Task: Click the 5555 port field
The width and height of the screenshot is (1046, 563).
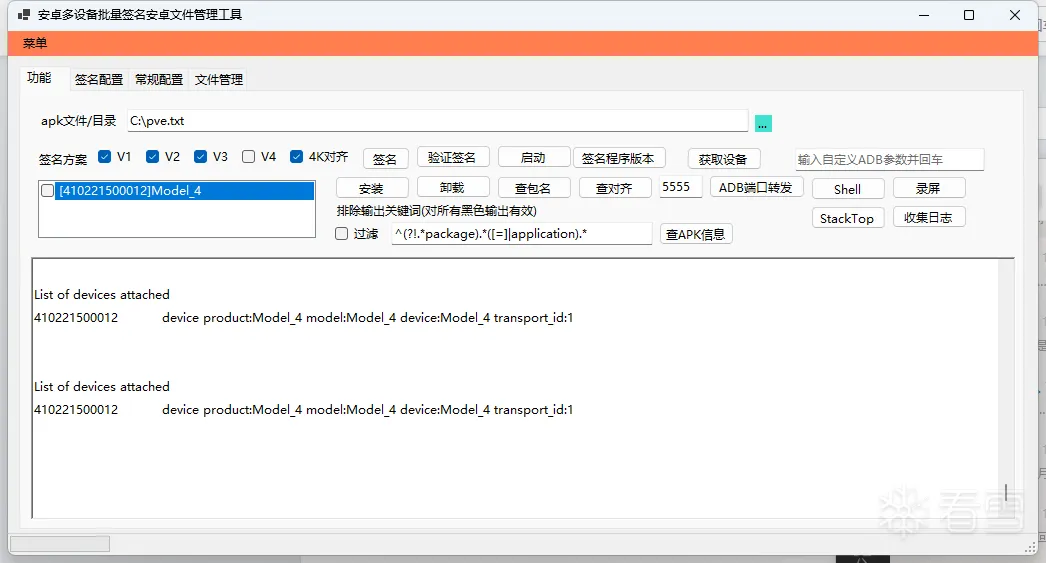Action: pos(680,187)
